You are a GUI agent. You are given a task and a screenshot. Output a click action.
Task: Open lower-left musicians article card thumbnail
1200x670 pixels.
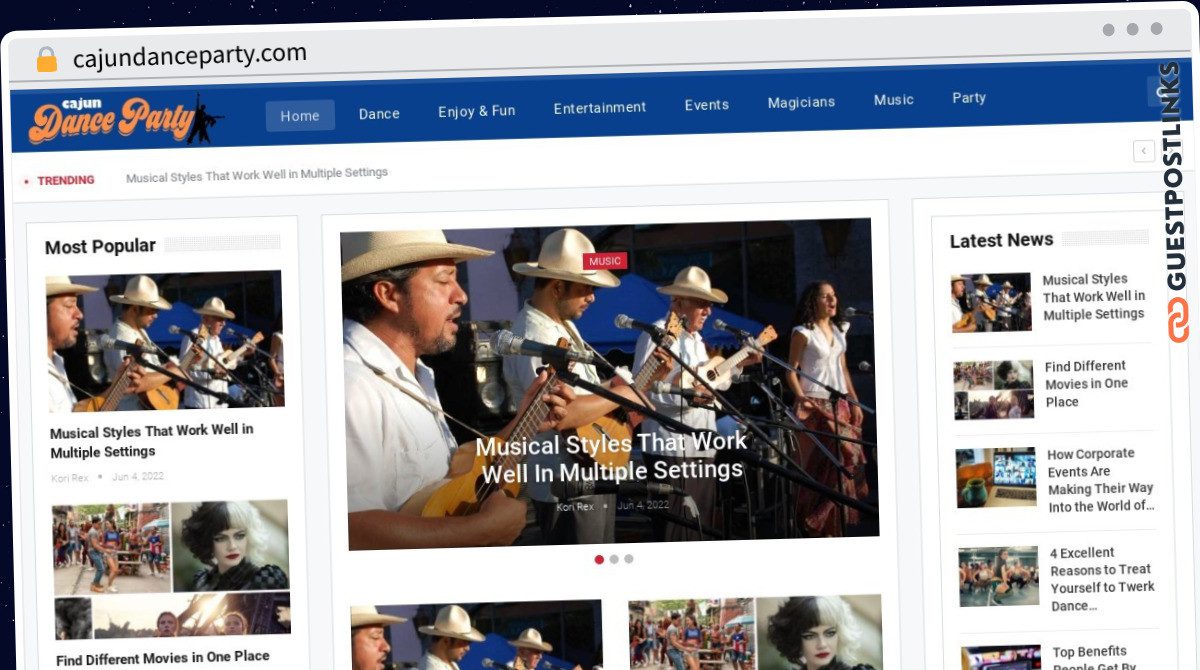click(x=477, y=635)
